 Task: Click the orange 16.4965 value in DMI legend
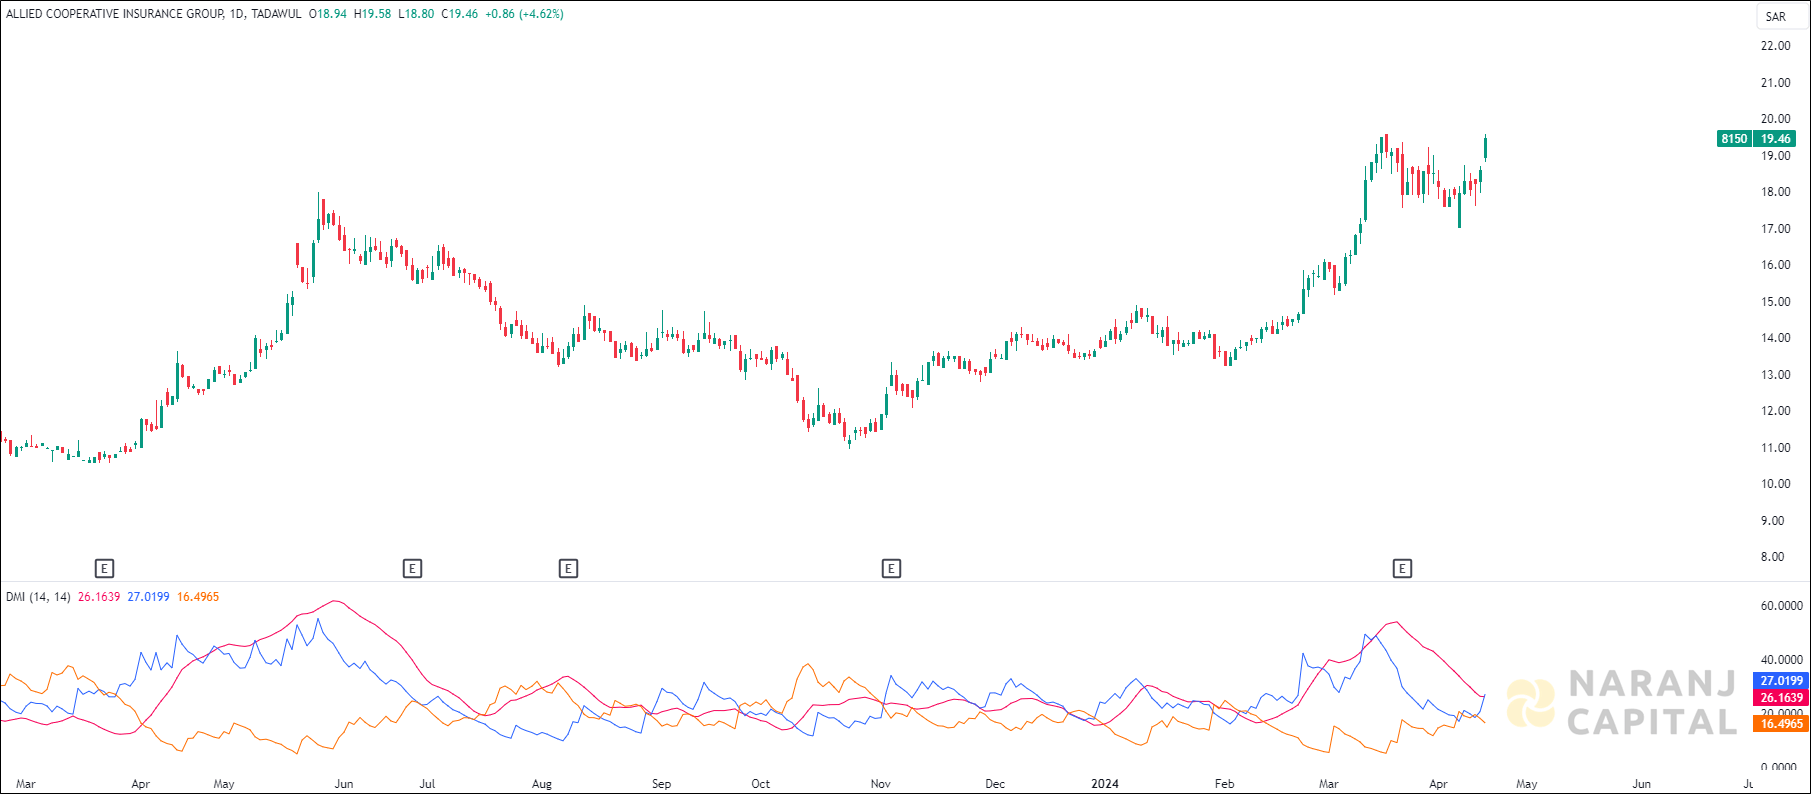click(x=198, y=597)
